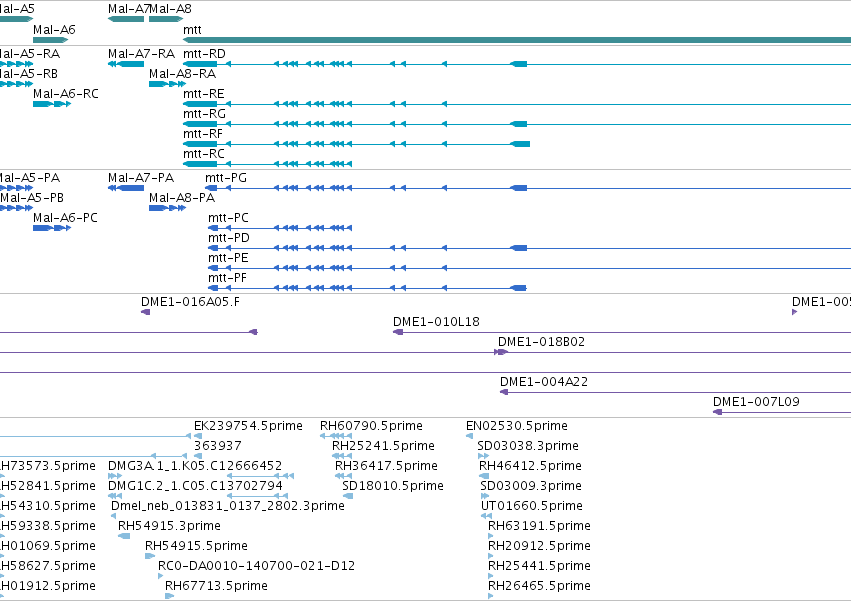Select the RH20912.5prime EST label
Screen dimensions: 851x601
click(x=539, y=546)
